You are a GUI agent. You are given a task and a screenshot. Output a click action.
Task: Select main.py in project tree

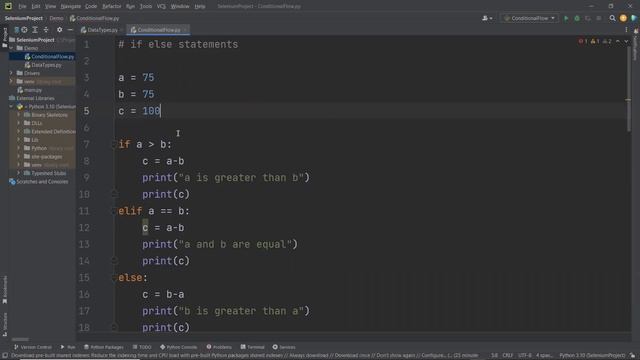pos(29,90)
